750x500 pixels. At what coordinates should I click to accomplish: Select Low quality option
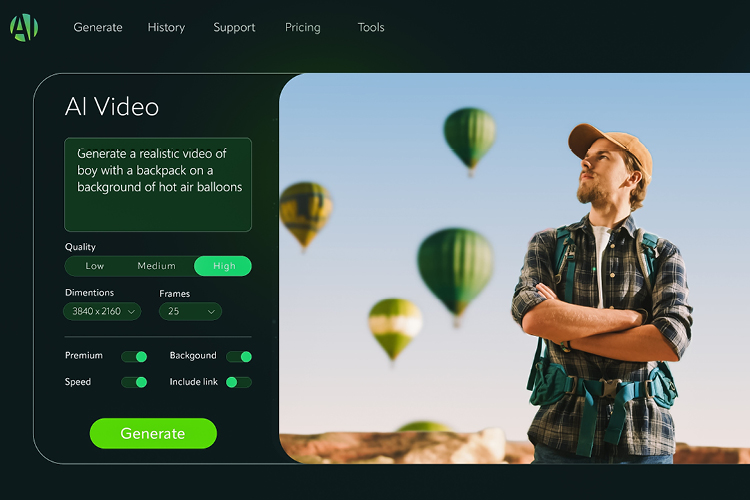click(x=95, y=266)
